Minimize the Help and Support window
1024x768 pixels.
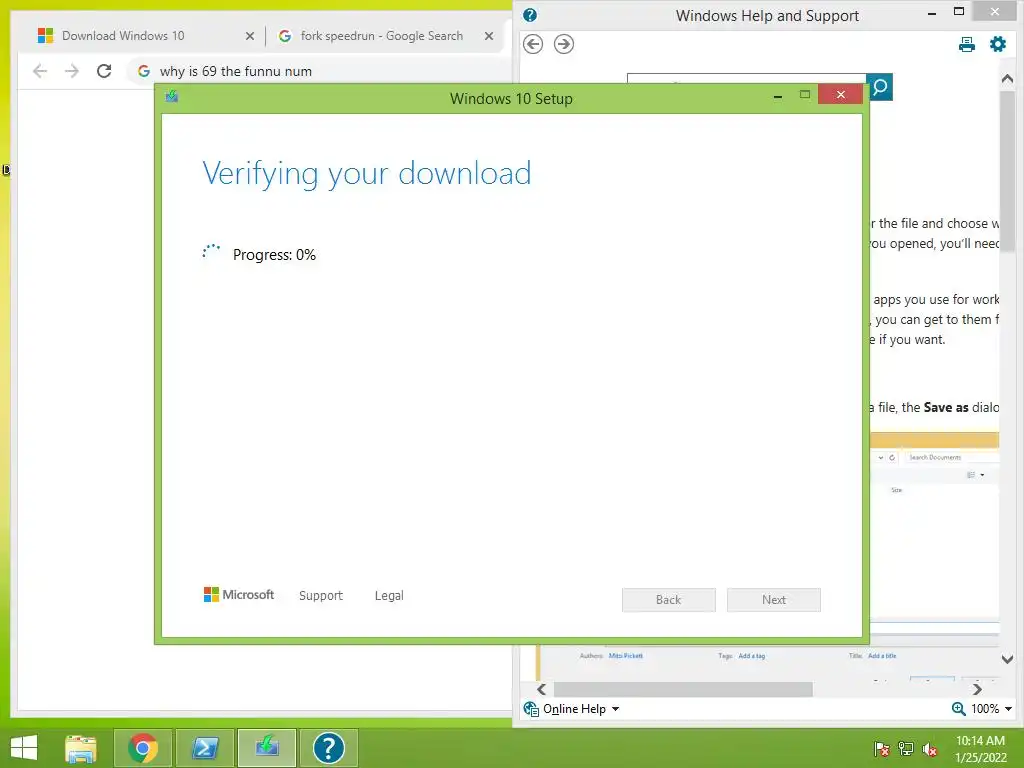pyautogui.click(x=932, y=13)
